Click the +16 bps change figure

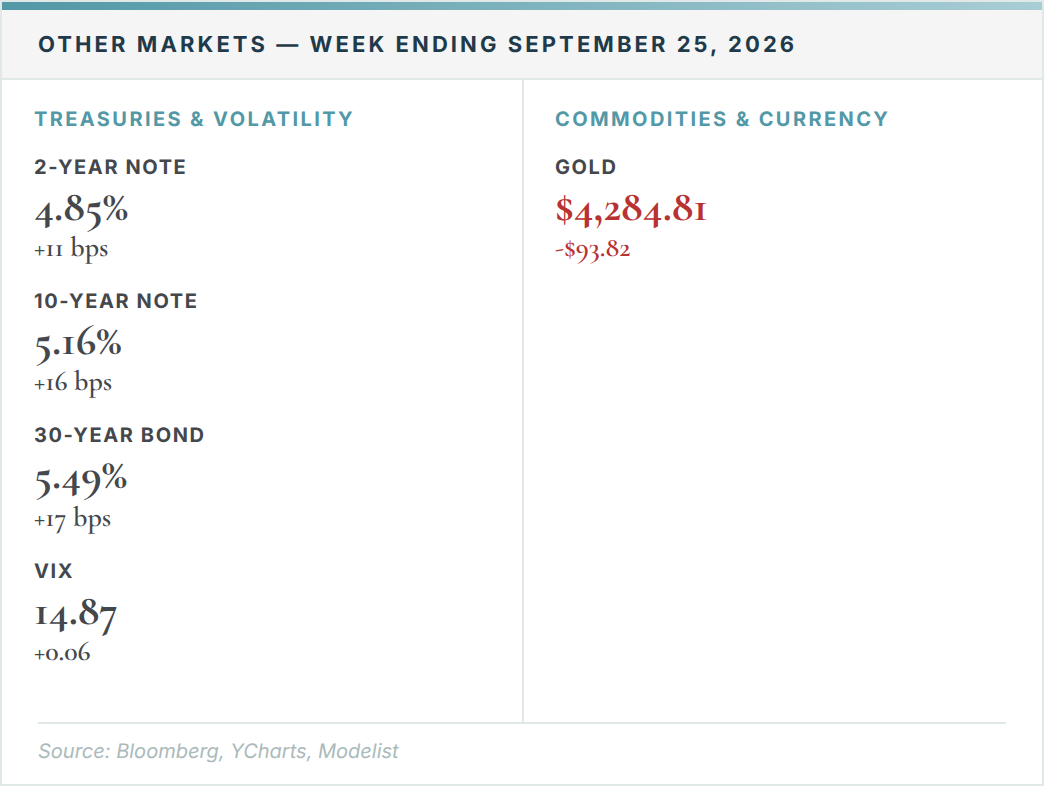[73, 383]
